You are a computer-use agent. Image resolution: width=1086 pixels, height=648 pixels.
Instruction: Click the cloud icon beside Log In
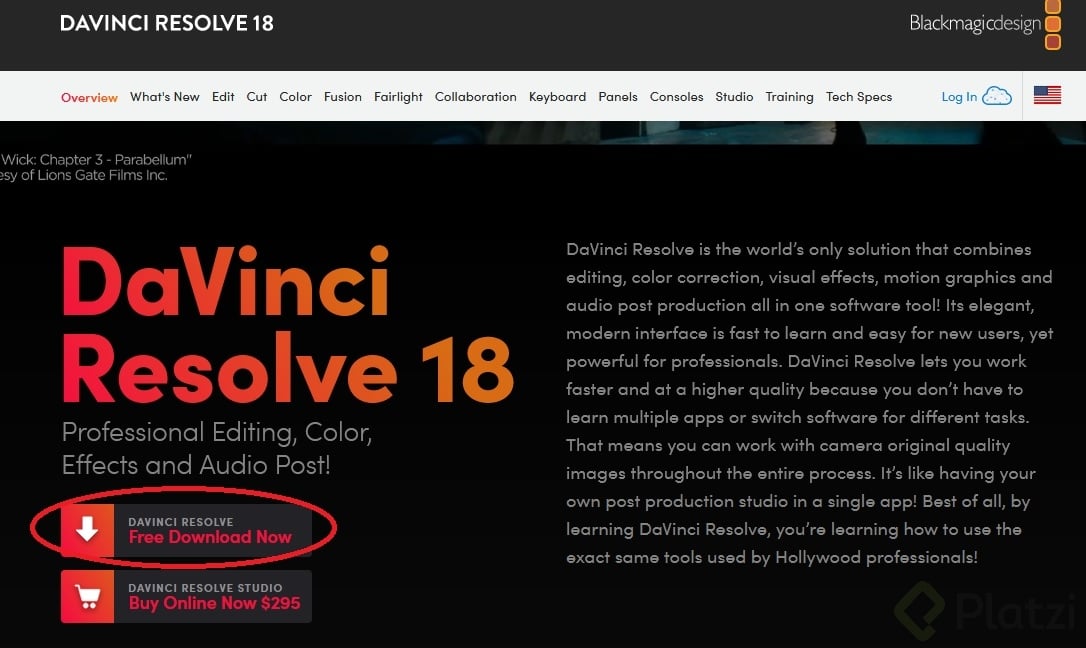[997, 96]
